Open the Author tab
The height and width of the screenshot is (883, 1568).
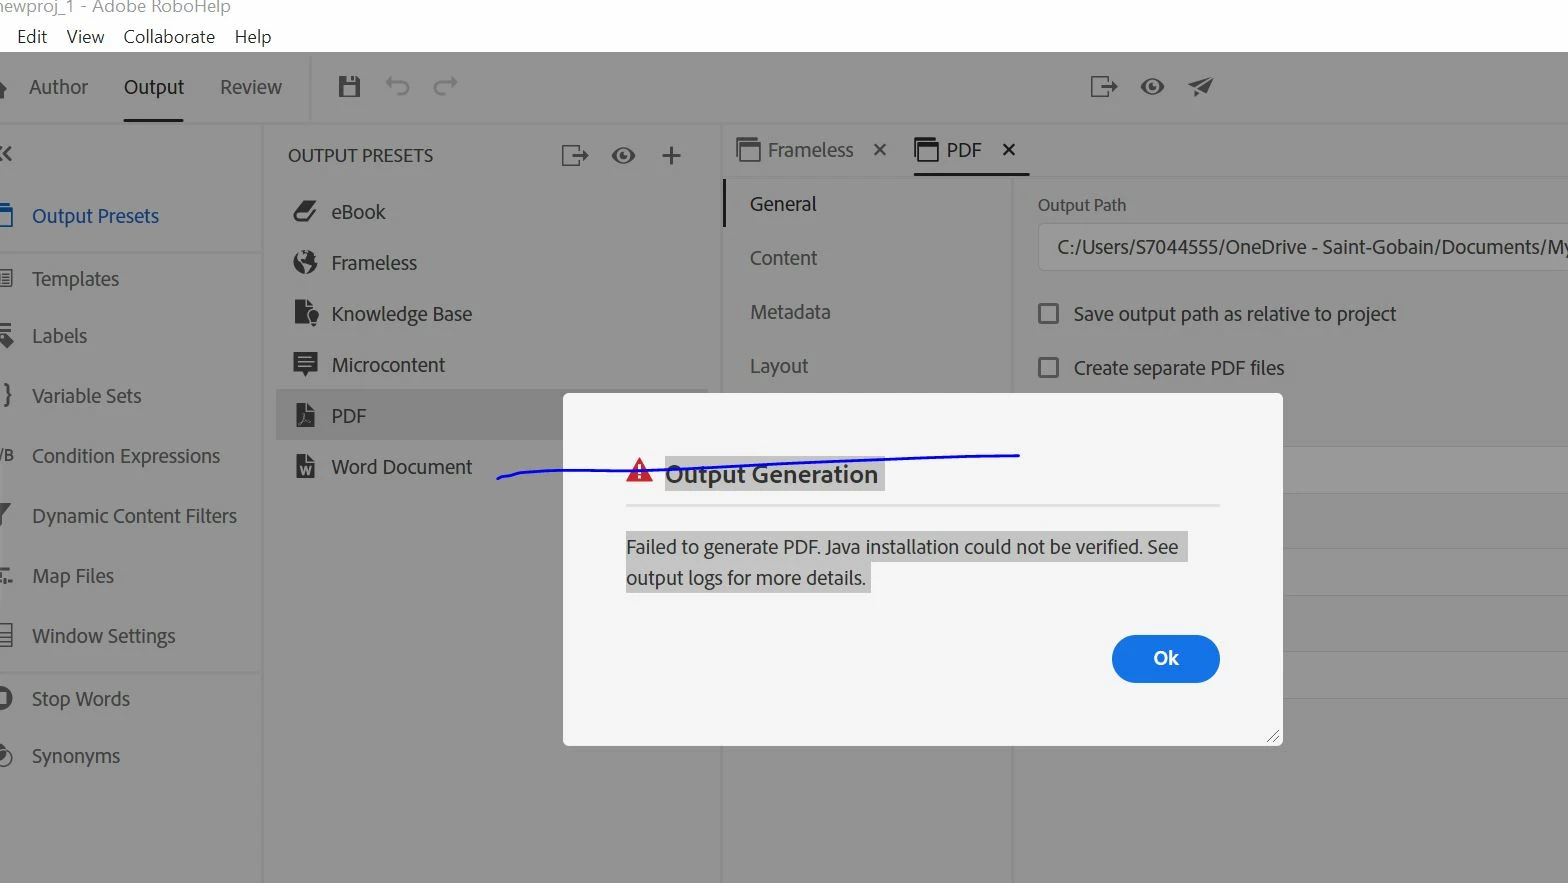tap(58, 87)
